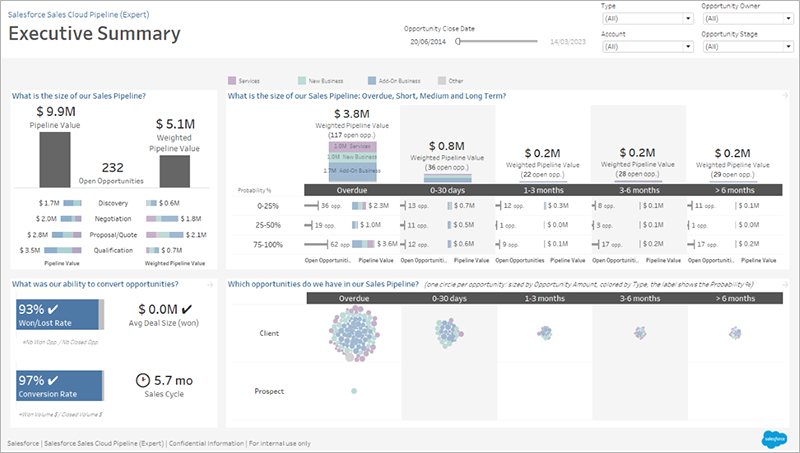800x453 pixels.
Task: Open the Opportunity Stage filter dropdown
Action: tap(747, 47)
